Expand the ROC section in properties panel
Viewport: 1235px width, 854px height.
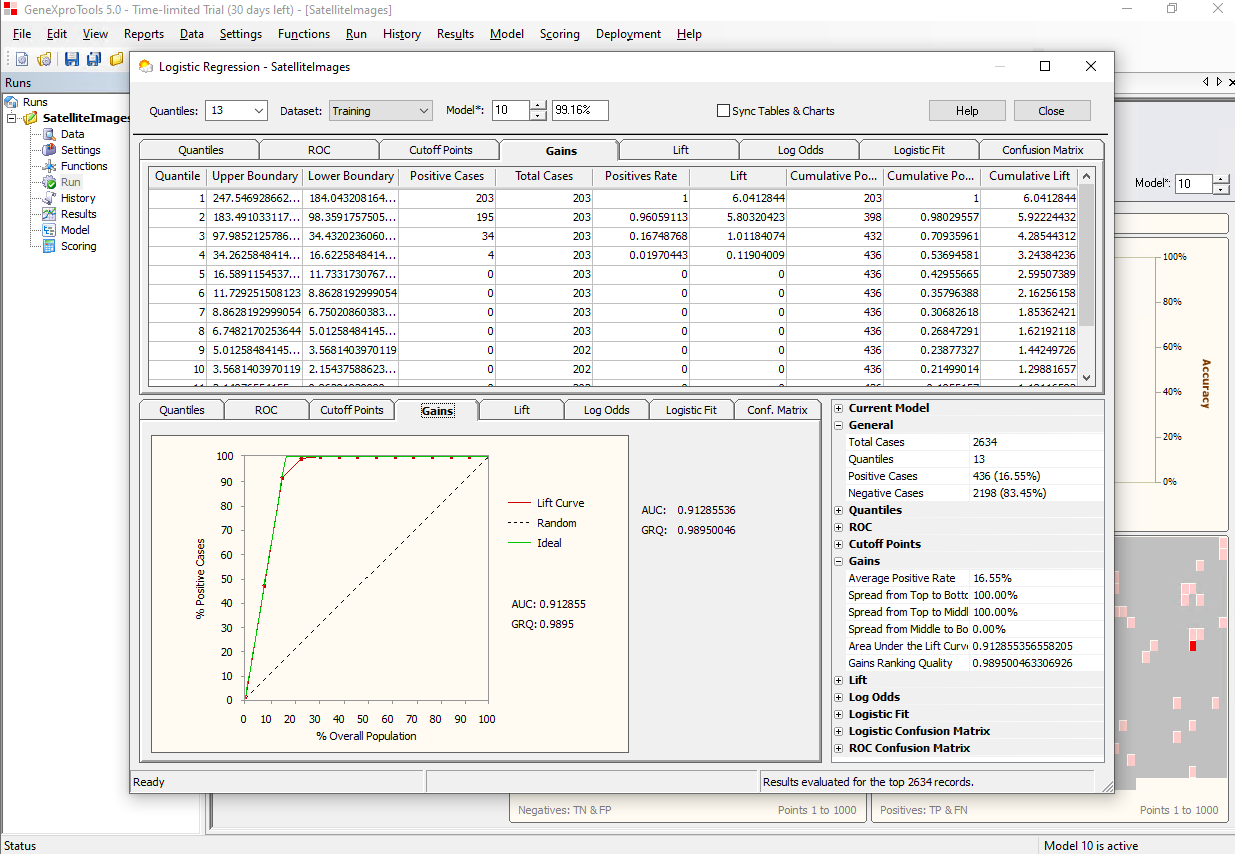coord(838,527)
